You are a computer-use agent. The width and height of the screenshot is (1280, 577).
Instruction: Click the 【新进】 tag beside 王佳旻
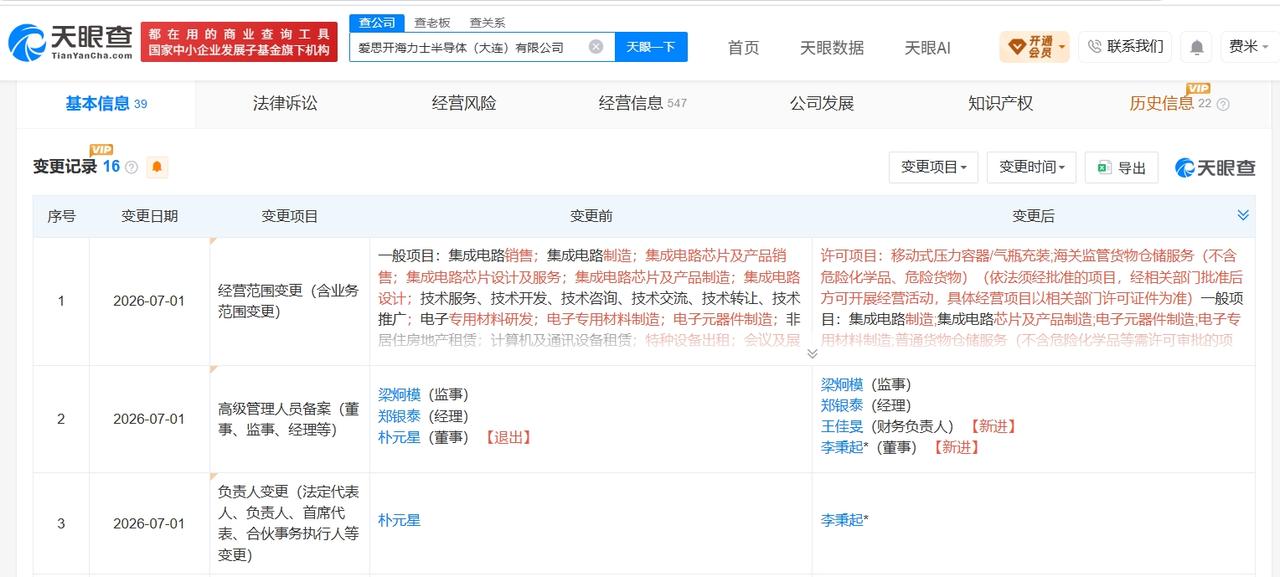point(992,426)
